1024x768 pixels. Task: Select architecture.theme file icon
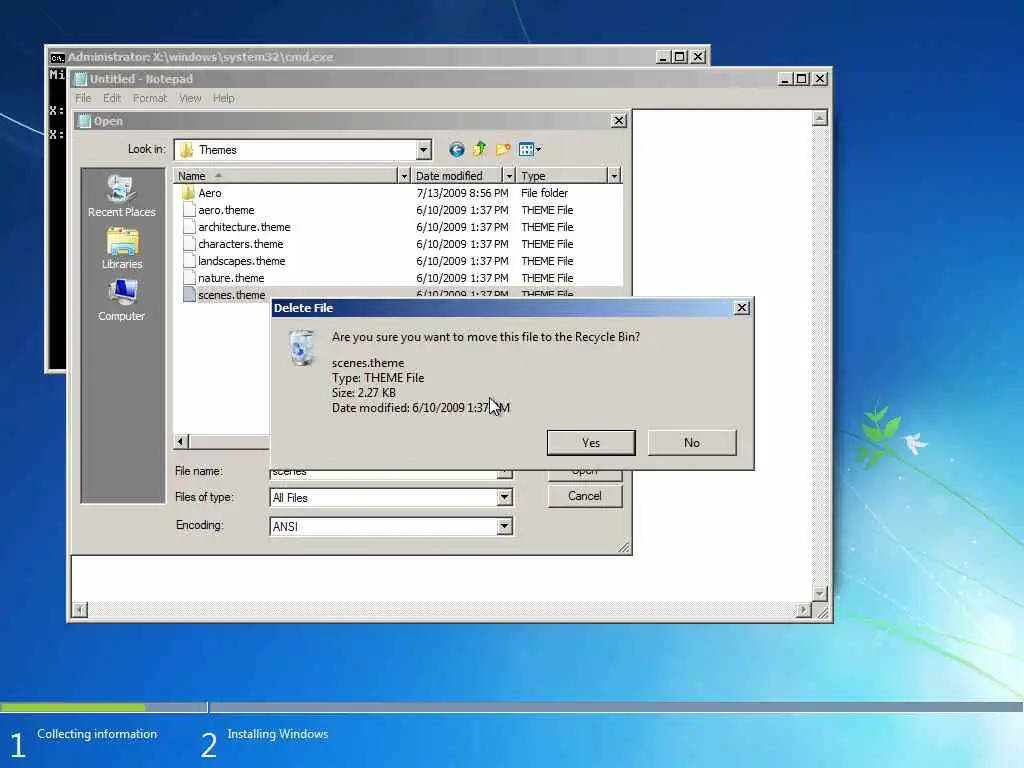[x=189, y=227]
